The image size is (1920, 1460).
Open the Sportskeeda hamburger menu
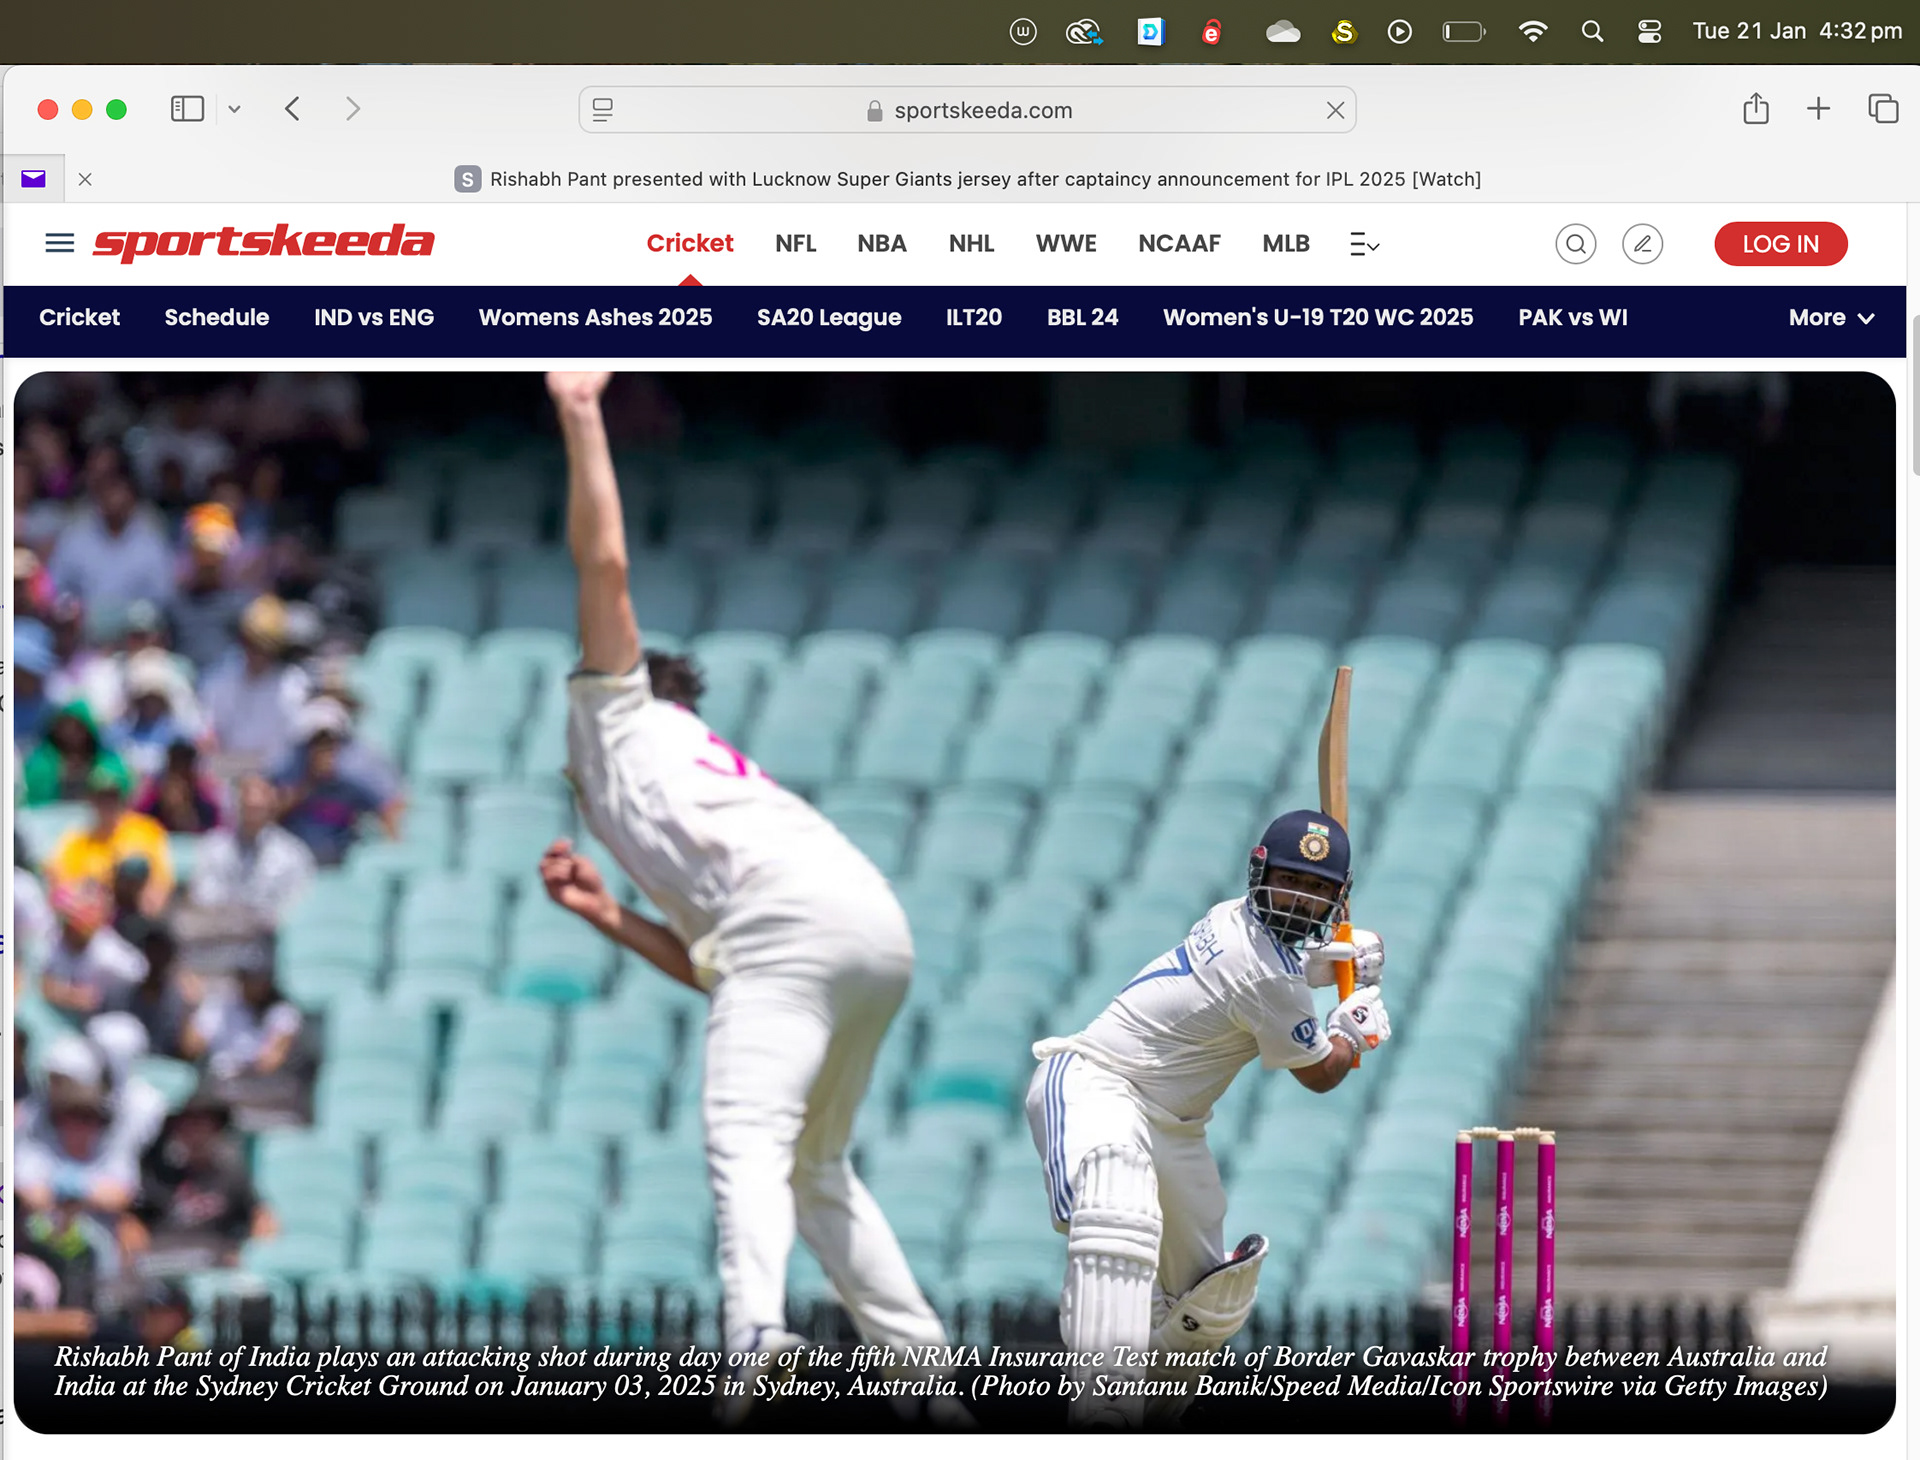point(60,243)
